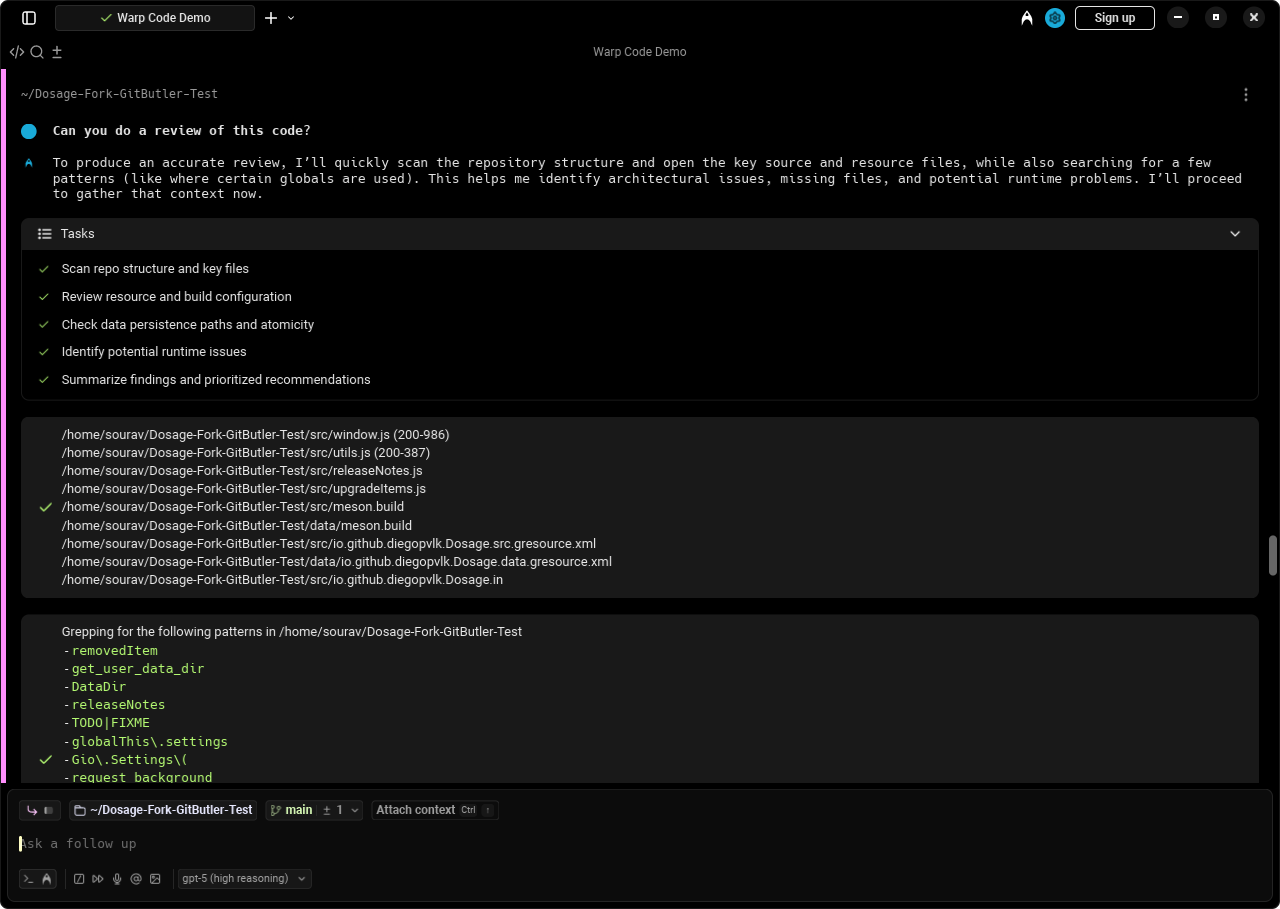Select task 'Review resource and build configuration'

(177, 297)
